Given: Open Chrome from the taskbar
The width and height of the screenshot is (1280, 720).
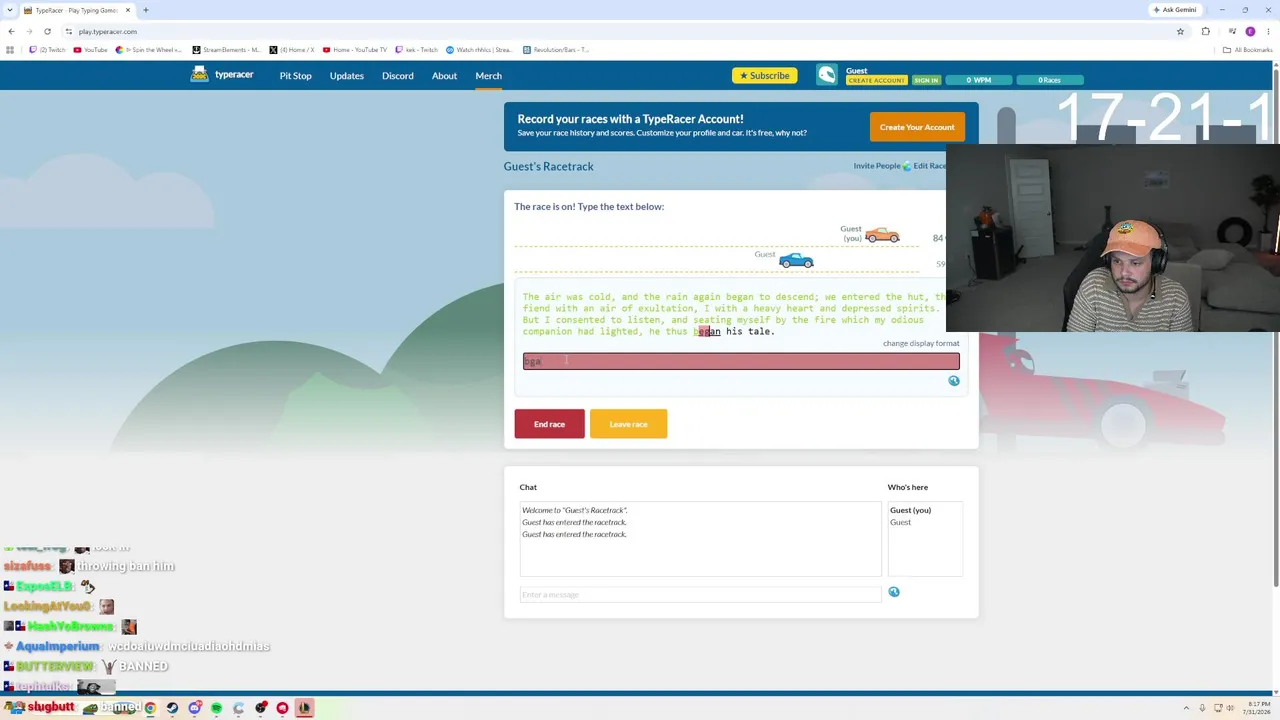Looking at the screenshot, I should click(x=150, y=708).
